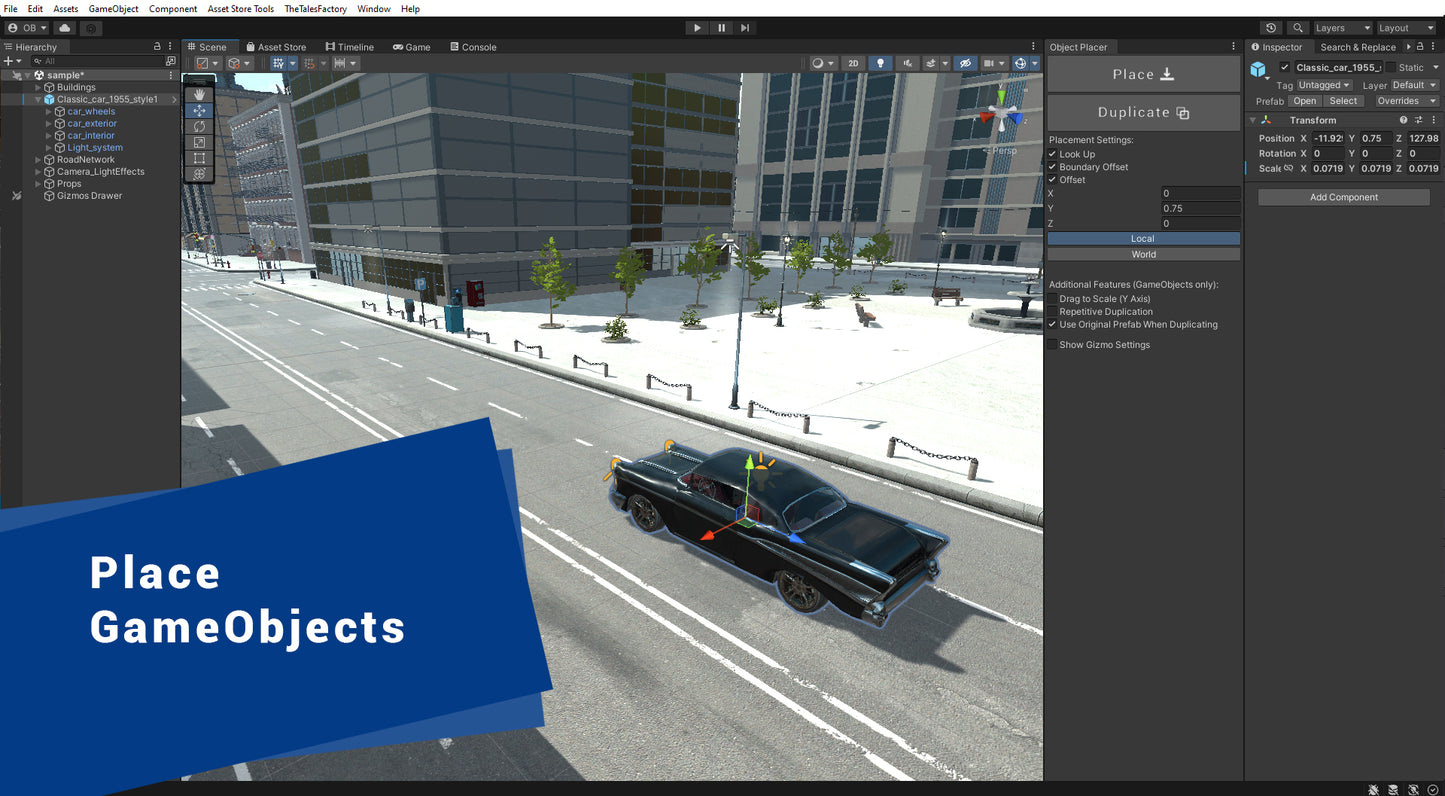Toggle 2D view mode in Scene
The width and height of the screenshot is (1445, 796).
(853, 63)
